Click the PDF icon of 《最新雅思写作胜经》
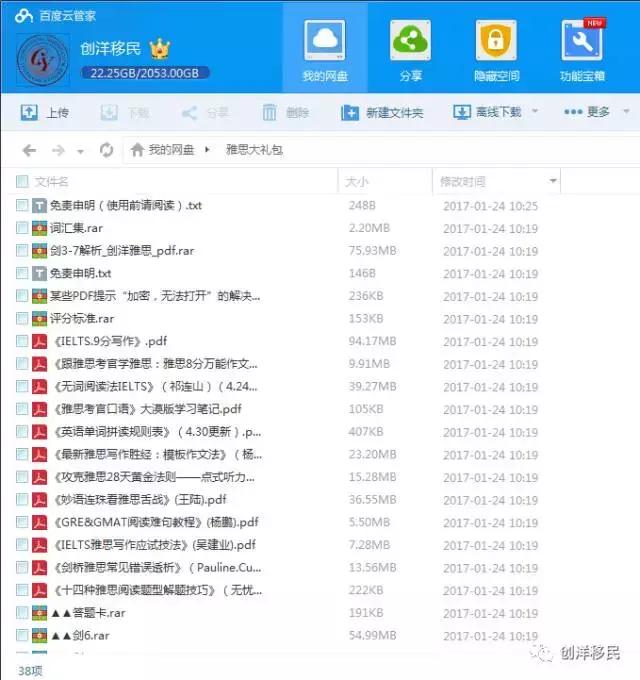The image size is (640, 680). pyautogui.click(x=39, y=454)
